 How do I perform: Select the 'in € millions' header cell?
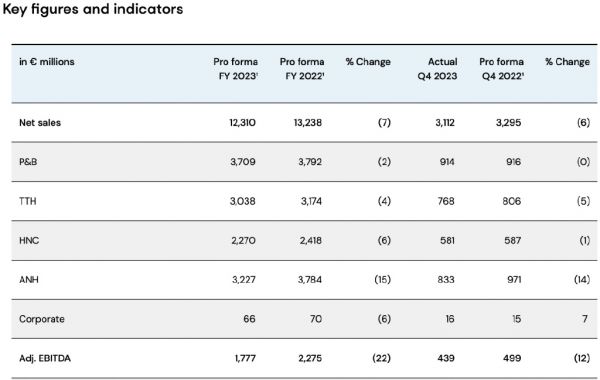47,62
